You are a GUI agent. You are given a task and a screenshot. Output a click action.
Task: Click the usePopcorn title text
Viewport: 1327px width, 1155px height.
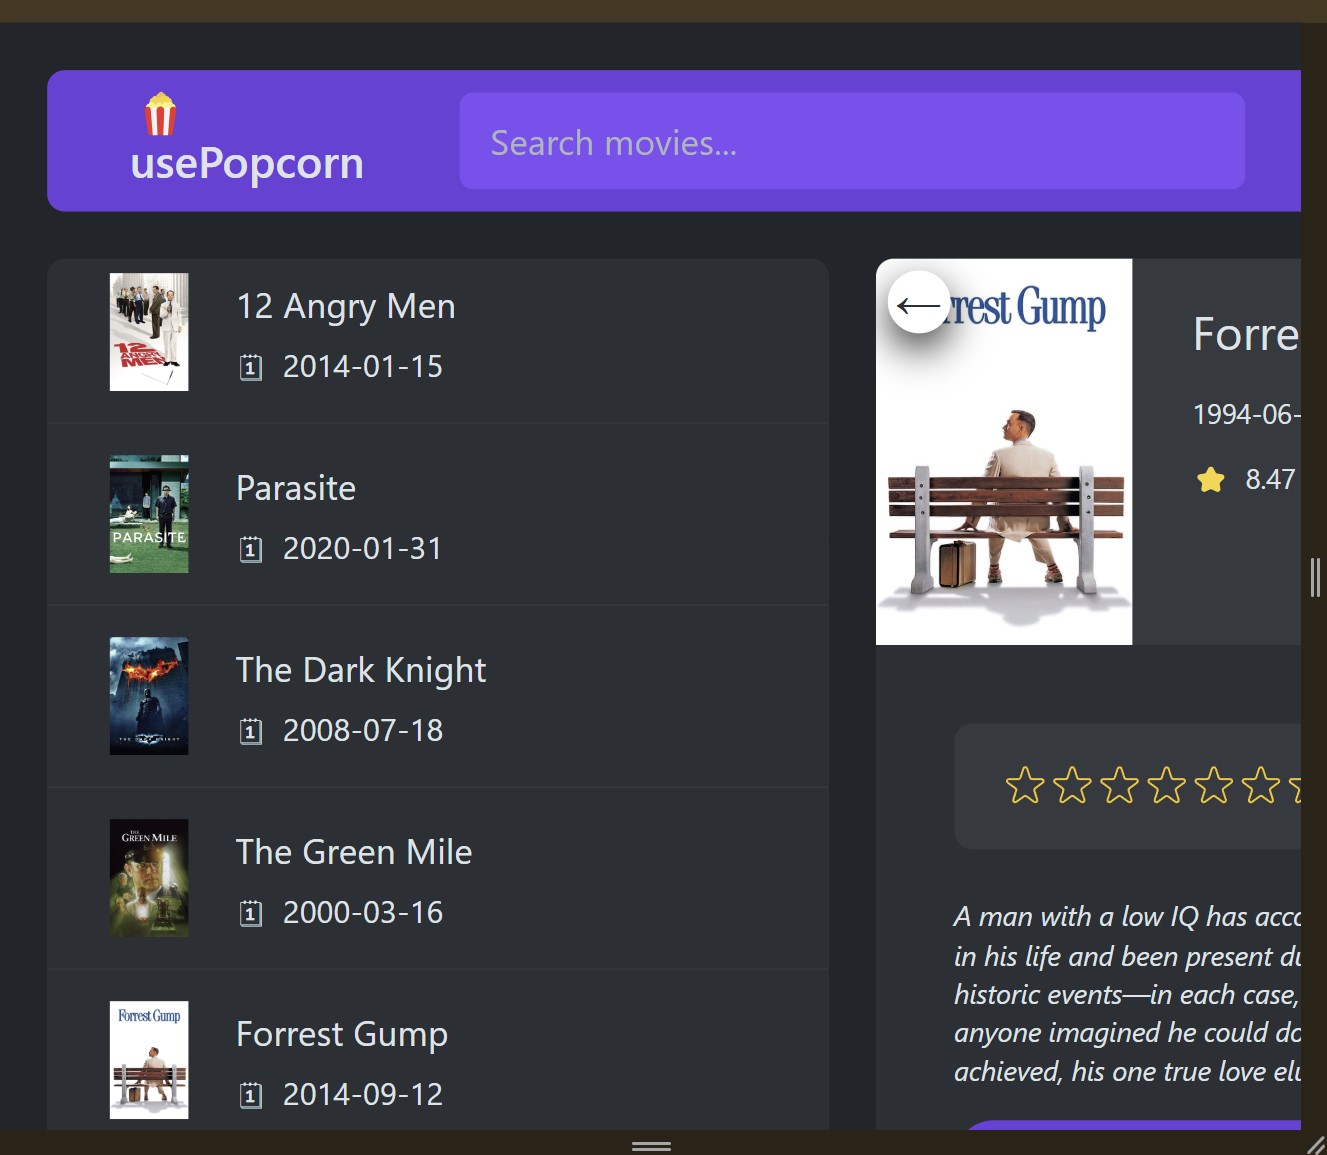[247, 163]
